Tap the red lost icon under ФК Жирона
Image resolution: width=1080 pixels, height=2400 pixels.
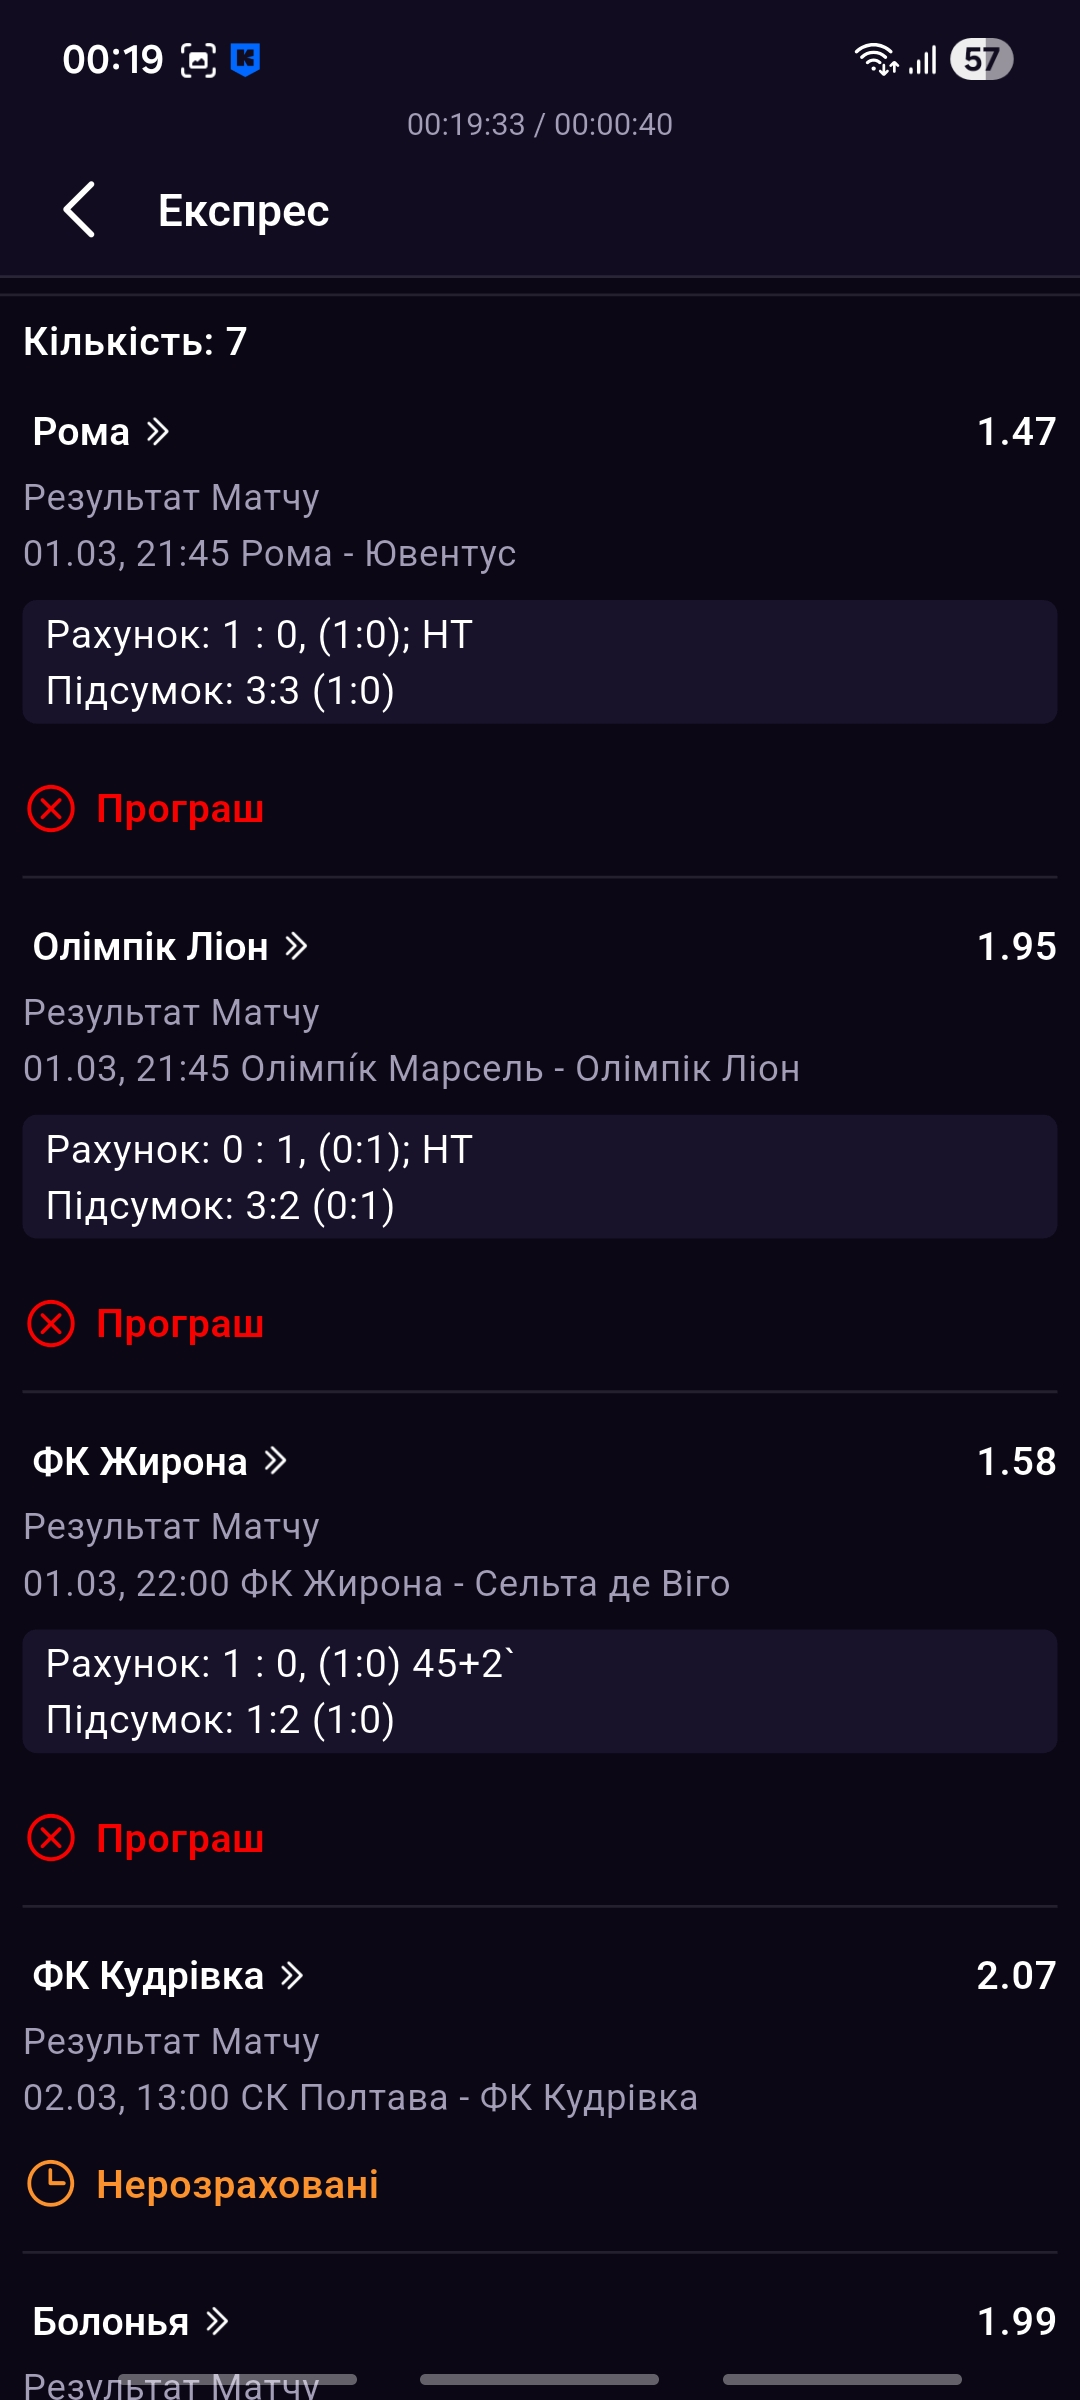(51, 1838)
